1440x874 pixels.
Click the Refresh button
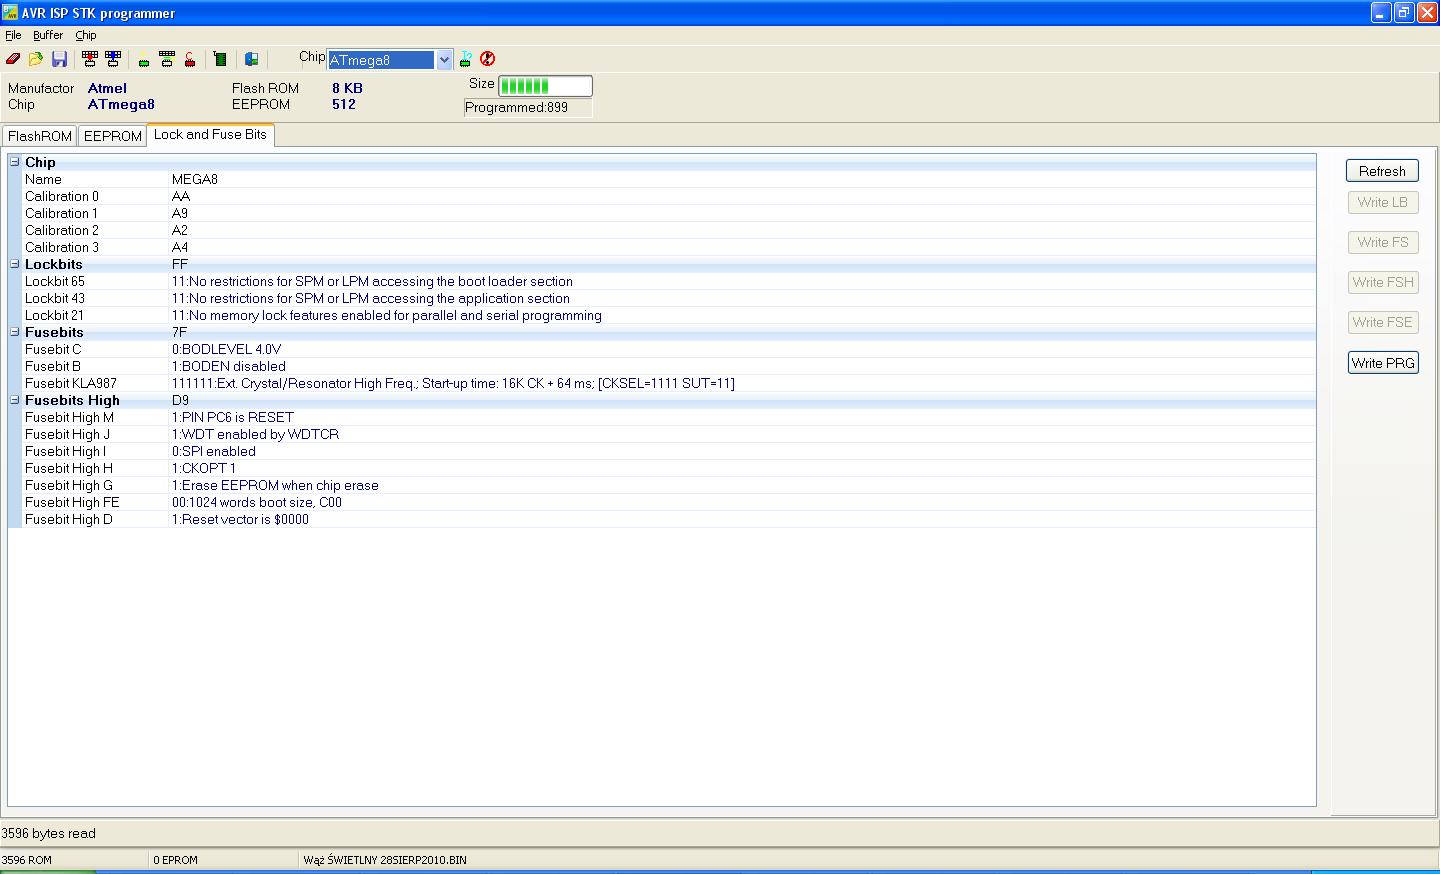tap(1382, 171)
